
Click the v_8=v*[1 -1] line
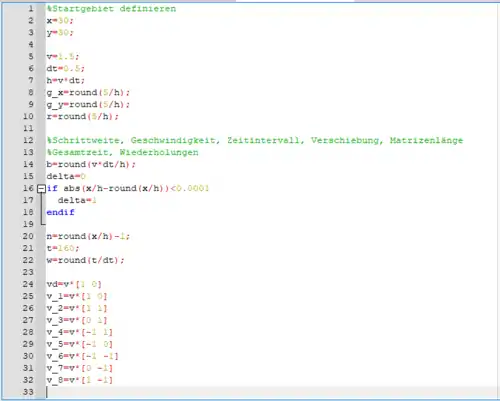coord(79,380)
